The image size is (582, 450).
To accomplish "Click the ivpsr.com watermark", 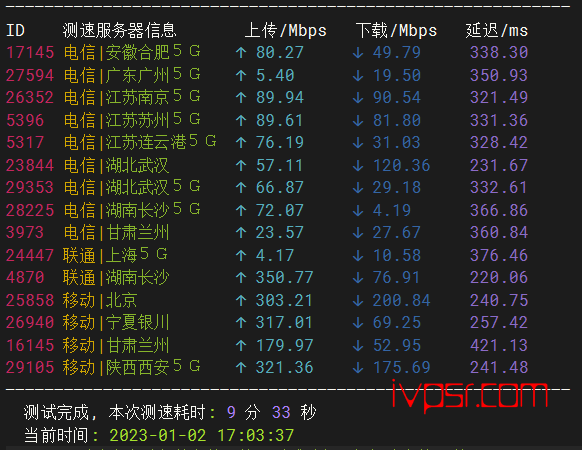I will point(470,395).
